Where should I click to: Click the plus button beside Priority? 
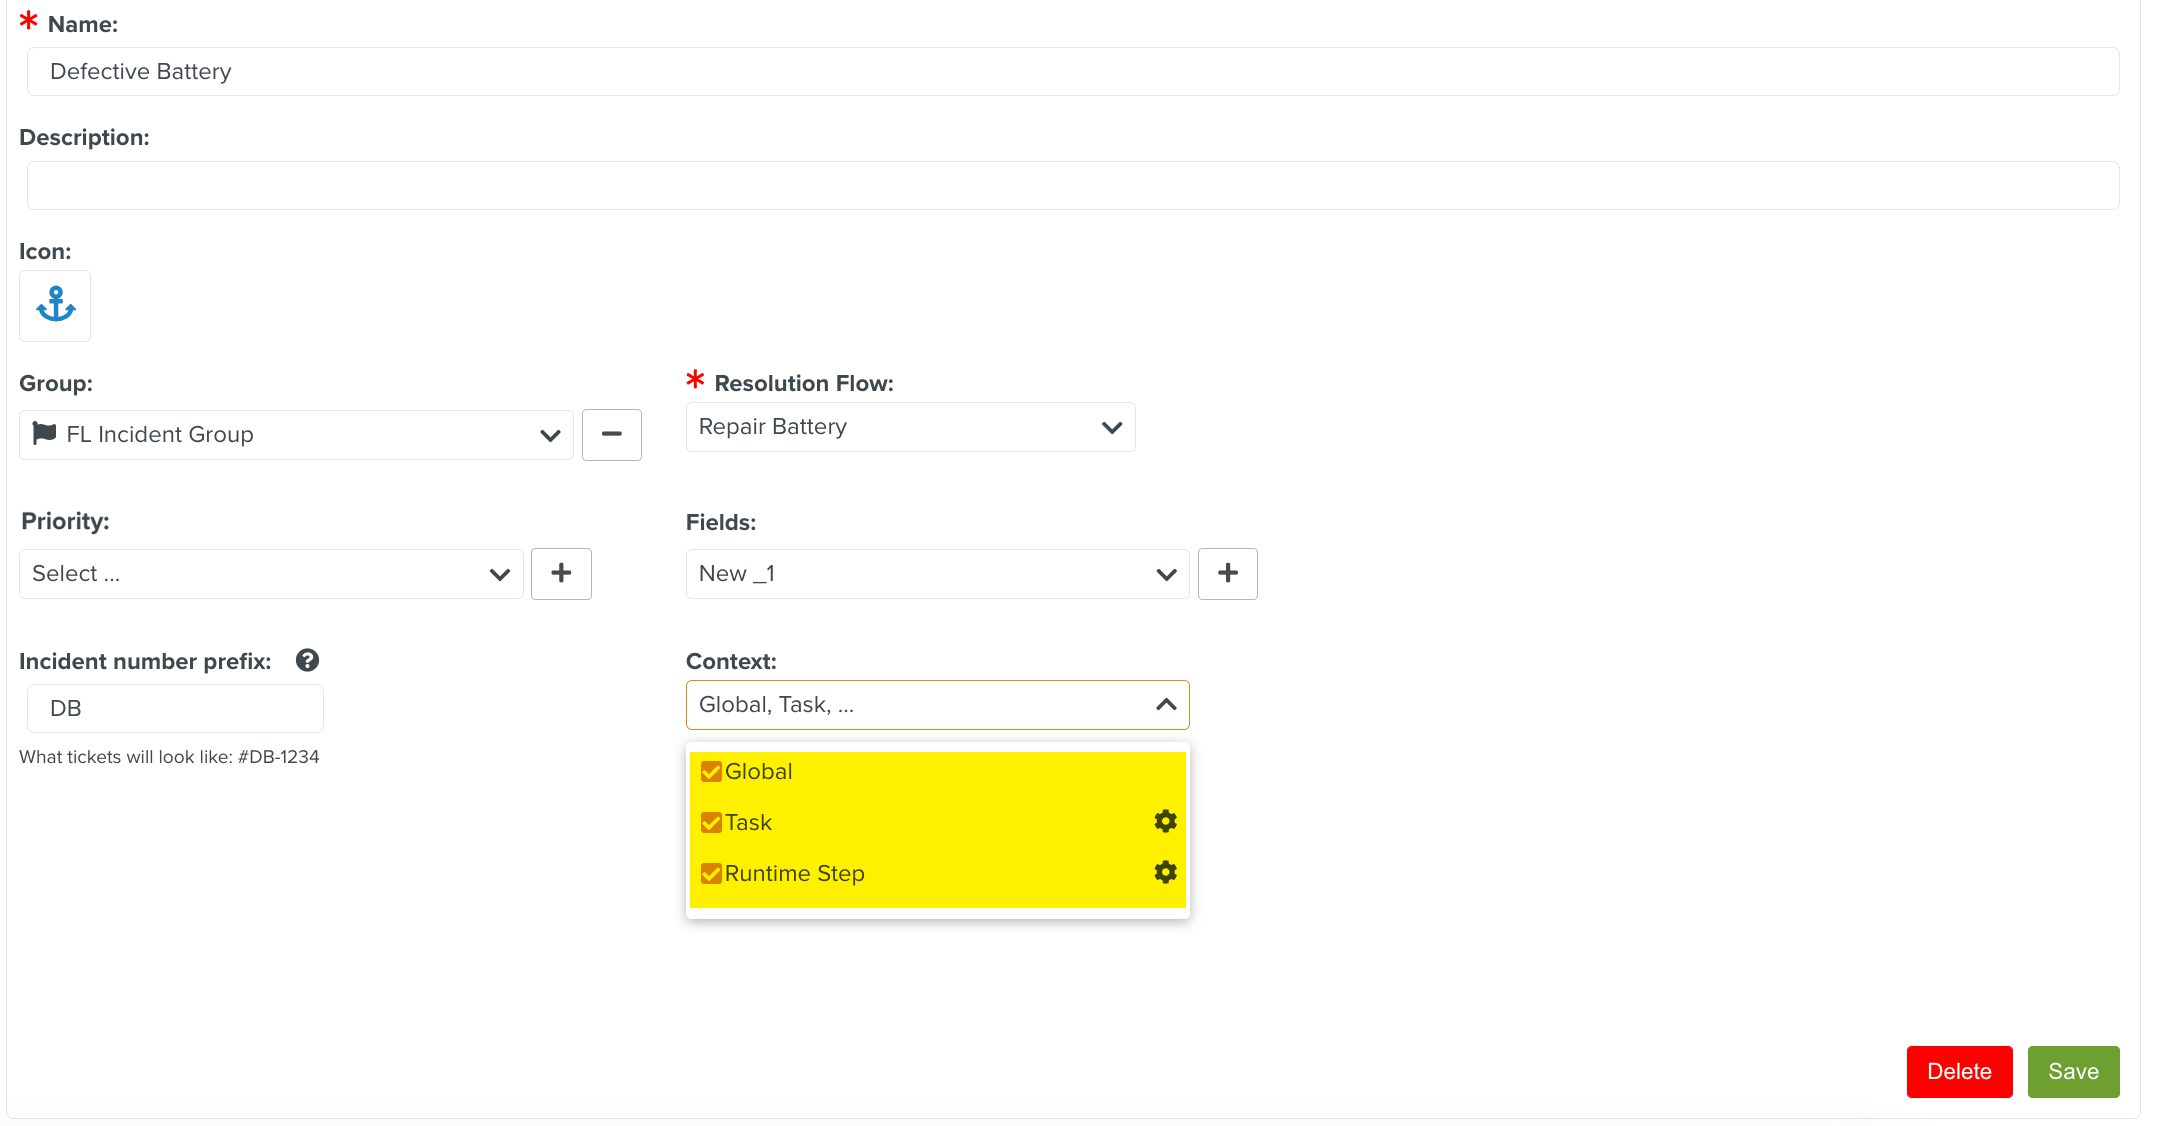click(x=561, y=573)
